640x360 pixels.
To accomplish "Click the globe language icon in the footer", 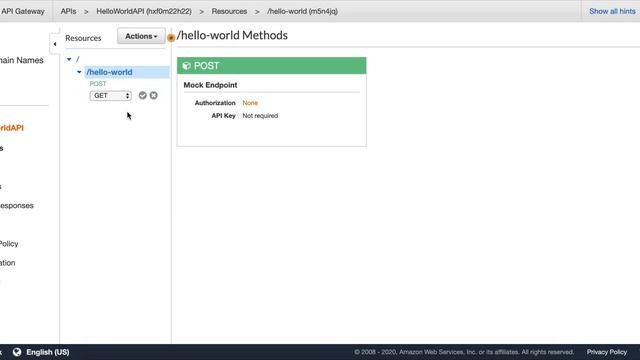I will pyautogui.click(x=17, y=352).
